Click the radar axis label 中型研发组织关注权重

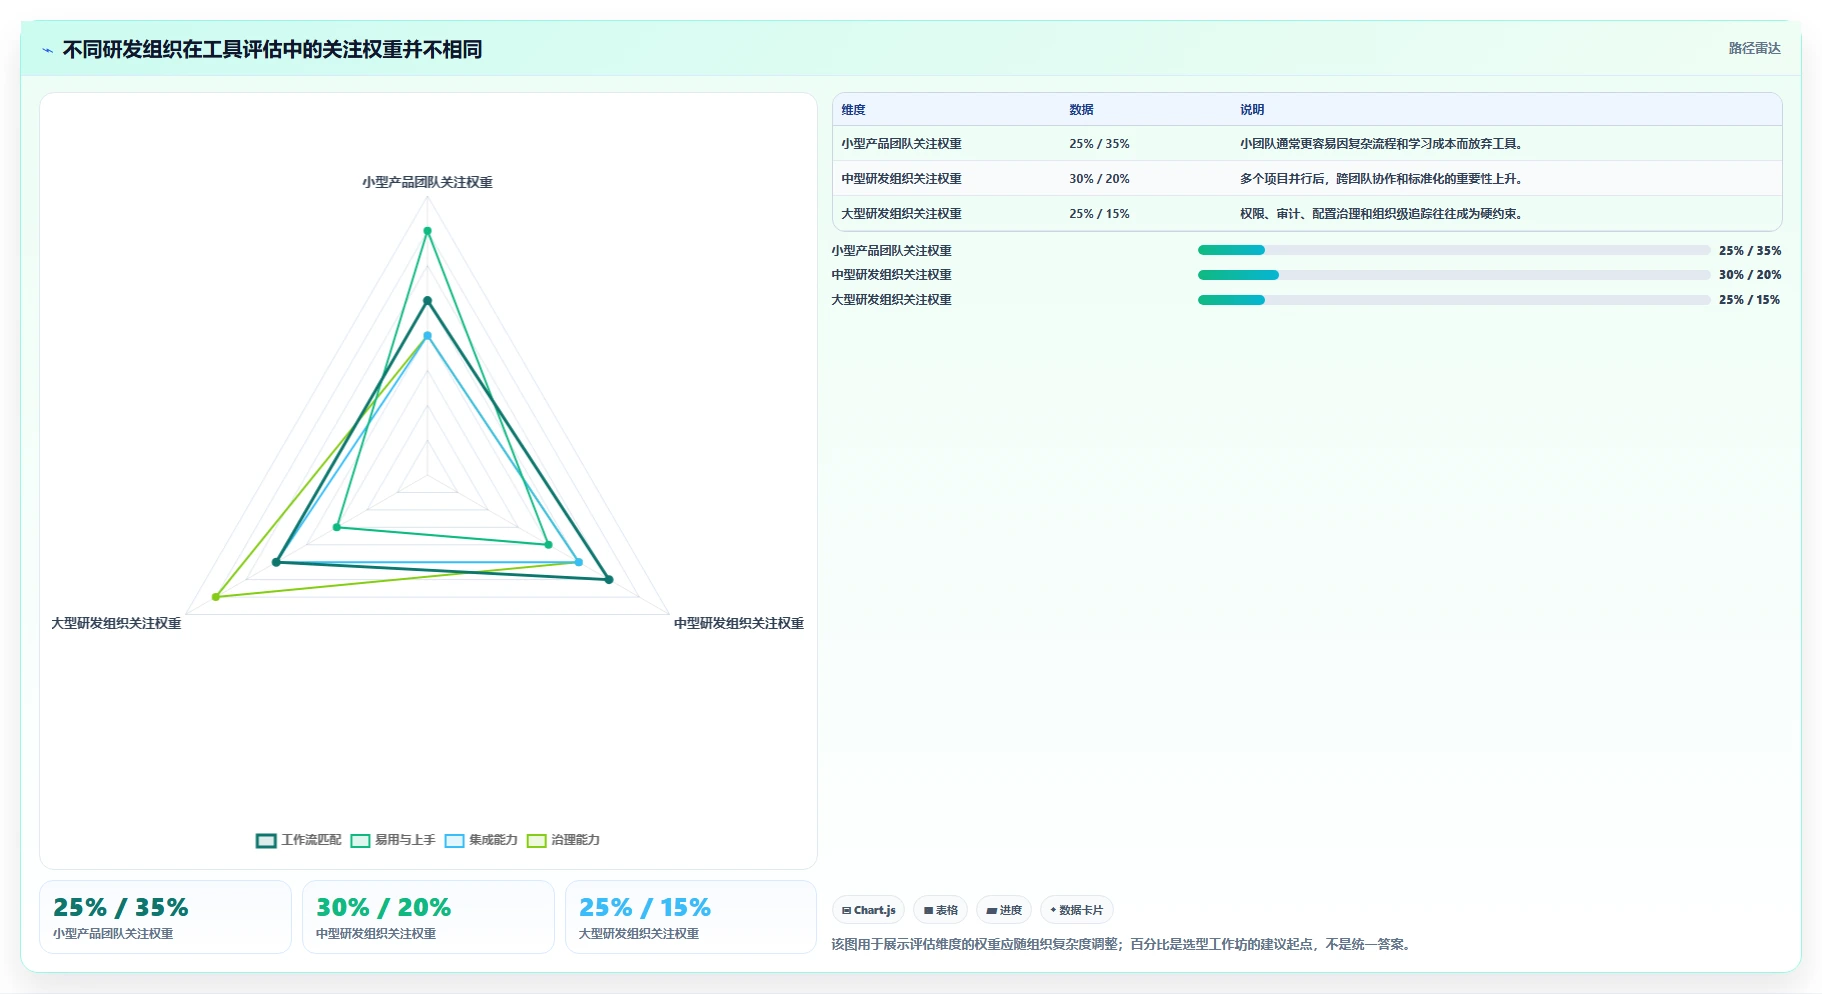click(739, 623)
